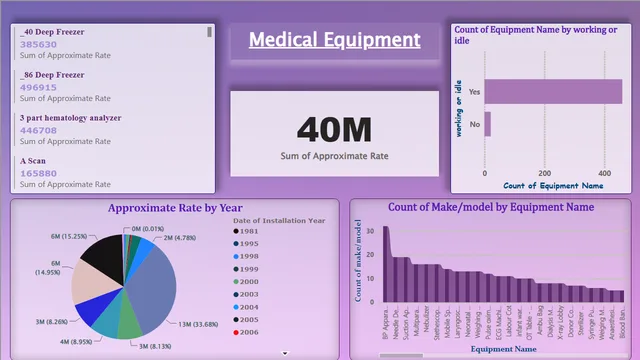Select the BP Appara... bar in make/model chart
Screen dimensions: 640x360
tap(386, 264)
